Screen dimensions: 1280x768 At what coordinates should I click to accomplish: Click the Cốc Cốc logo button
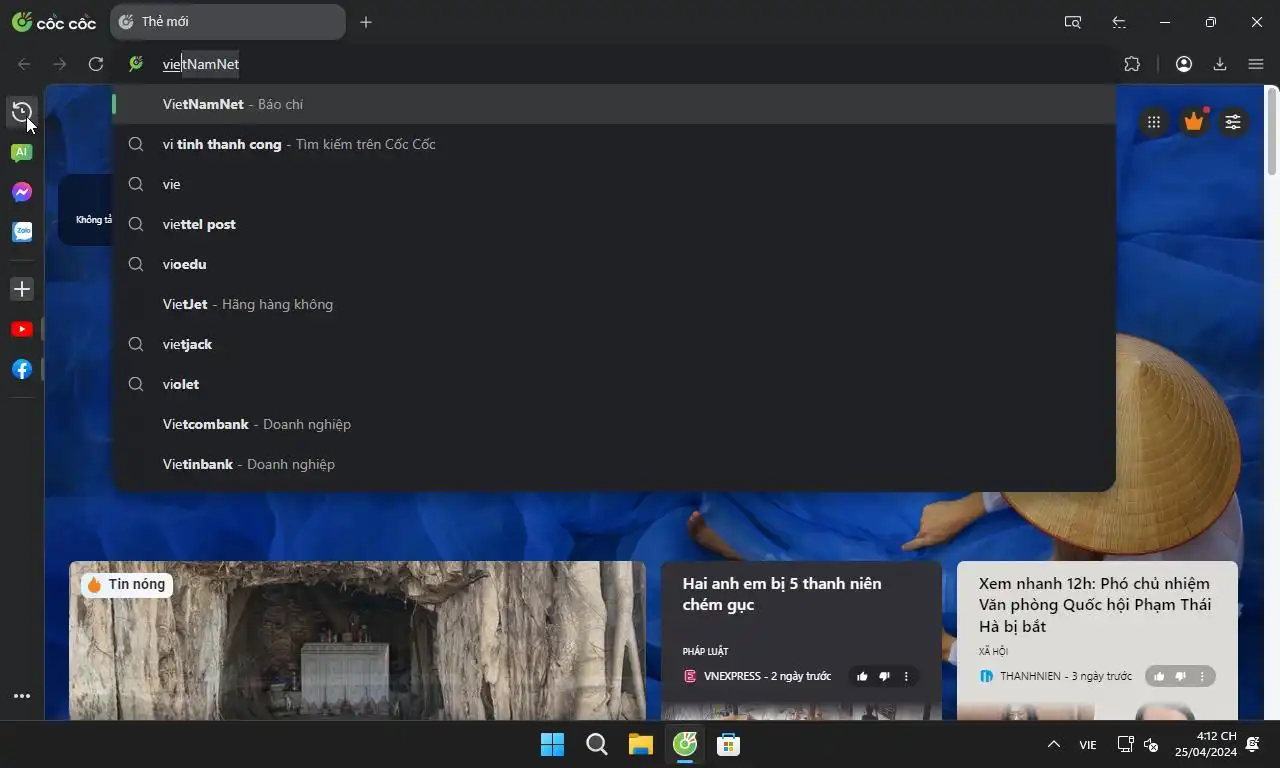(x=54, y=22)
